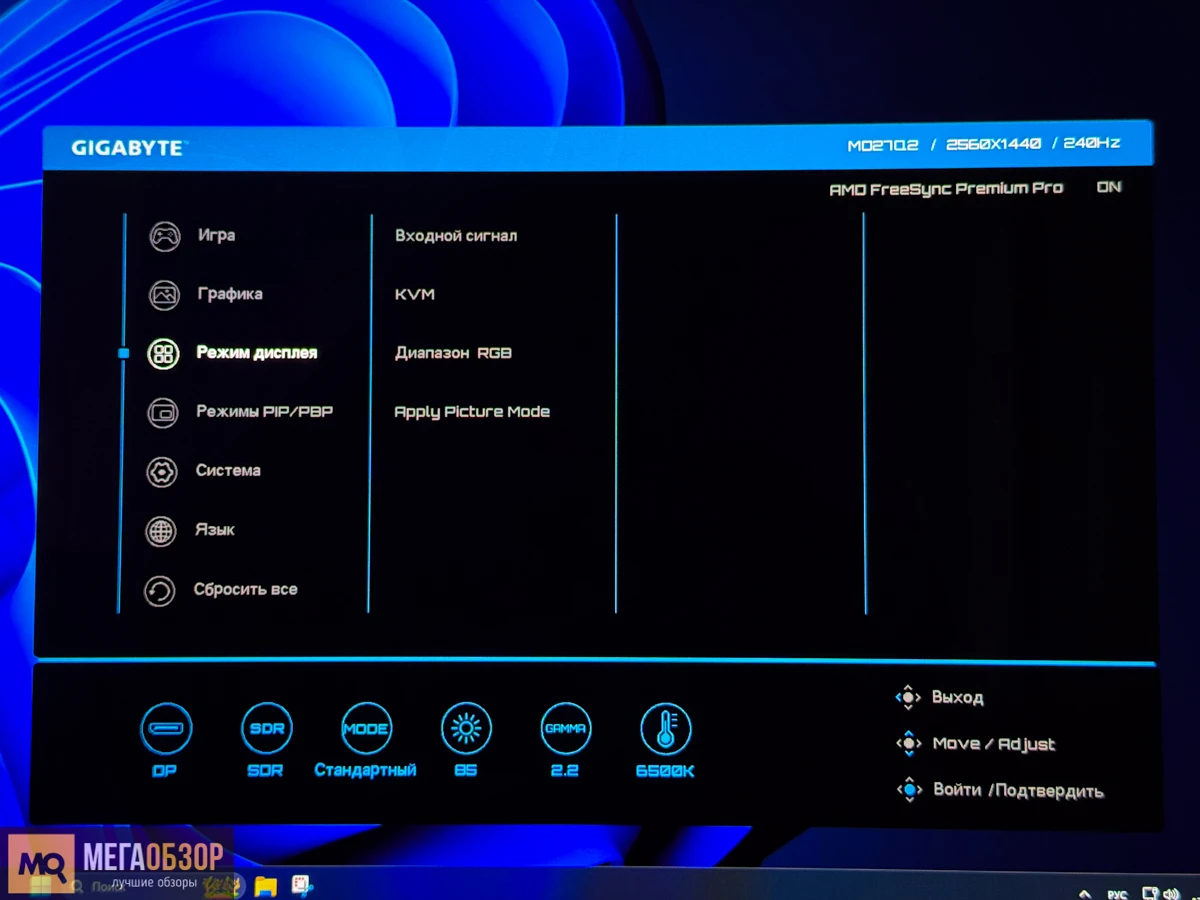Click the DisplayPort input icon
Screen dimensions: 1200x900
click(166, 728)
